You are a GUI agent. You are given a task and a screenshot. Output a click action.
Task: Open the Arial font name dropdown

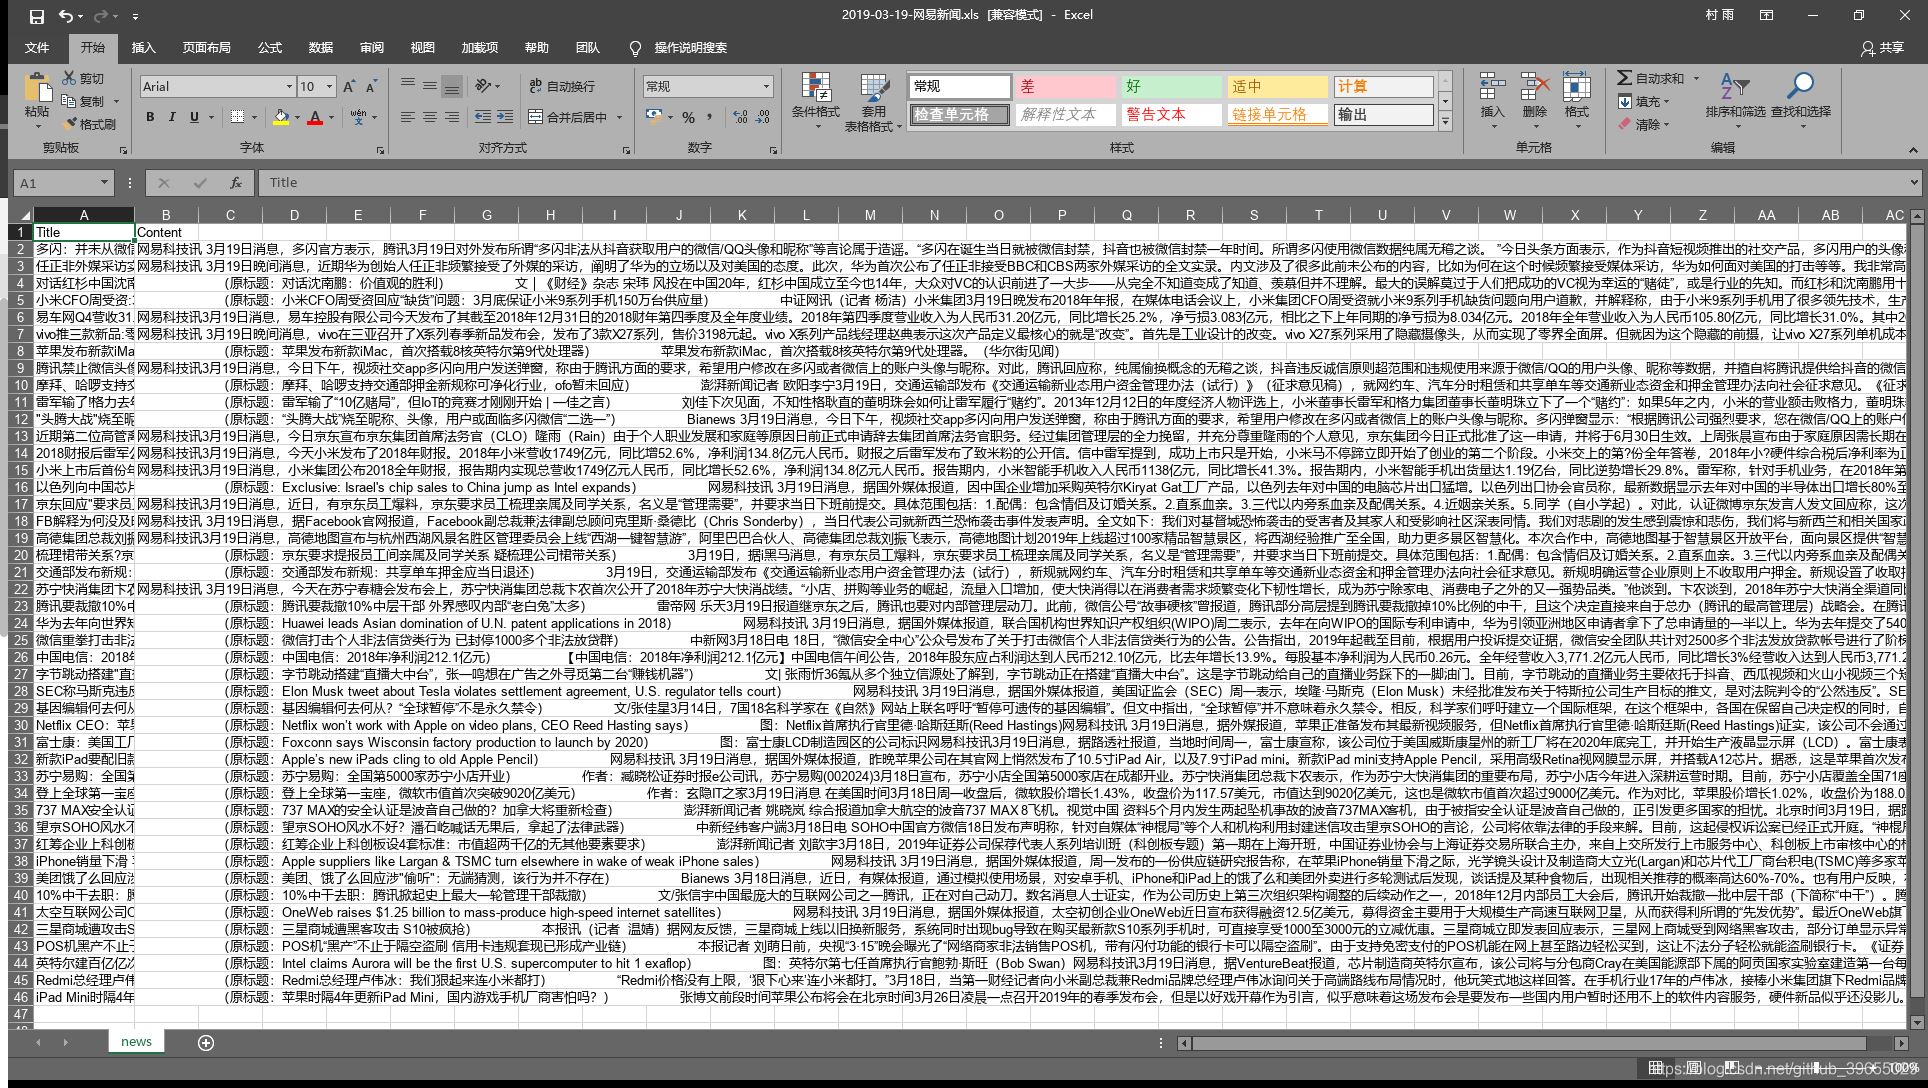click(x=289, y=87)
